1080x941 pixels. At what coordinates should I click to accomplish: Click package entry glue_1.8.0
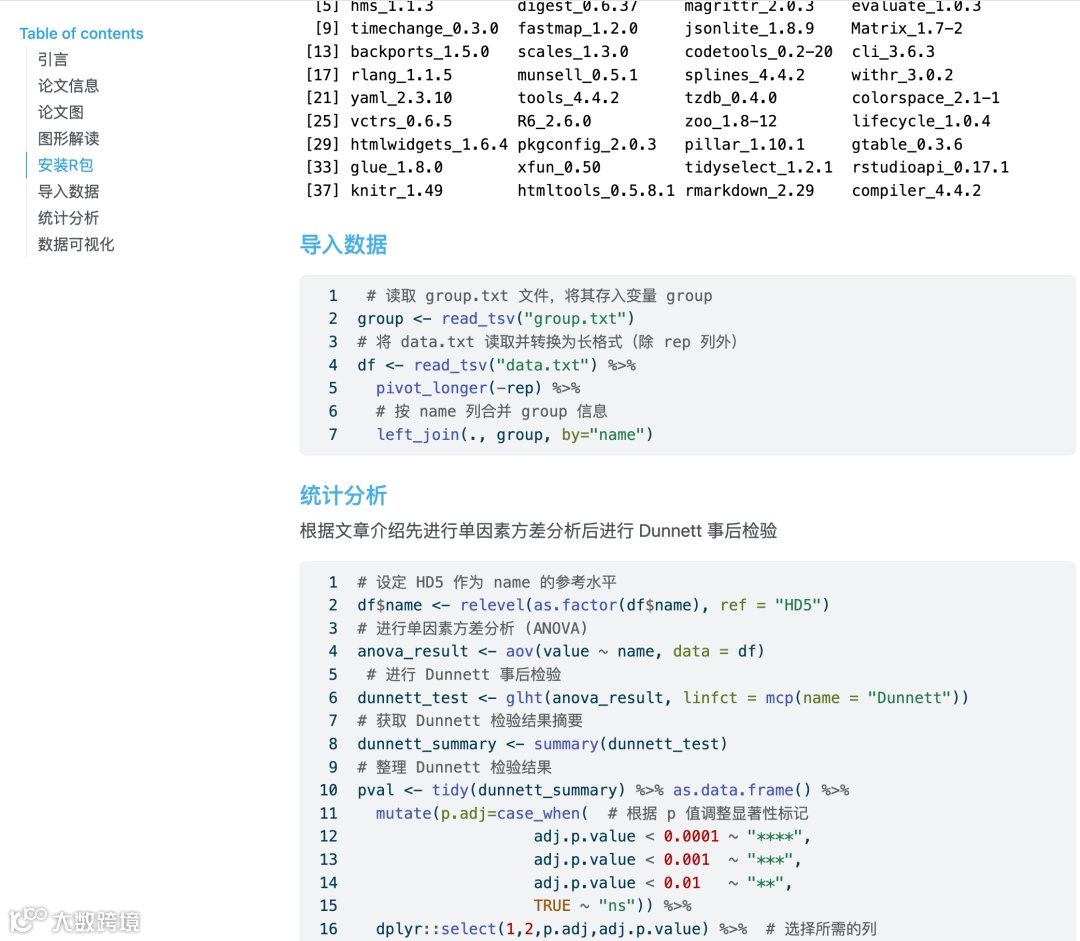point(396,167)
